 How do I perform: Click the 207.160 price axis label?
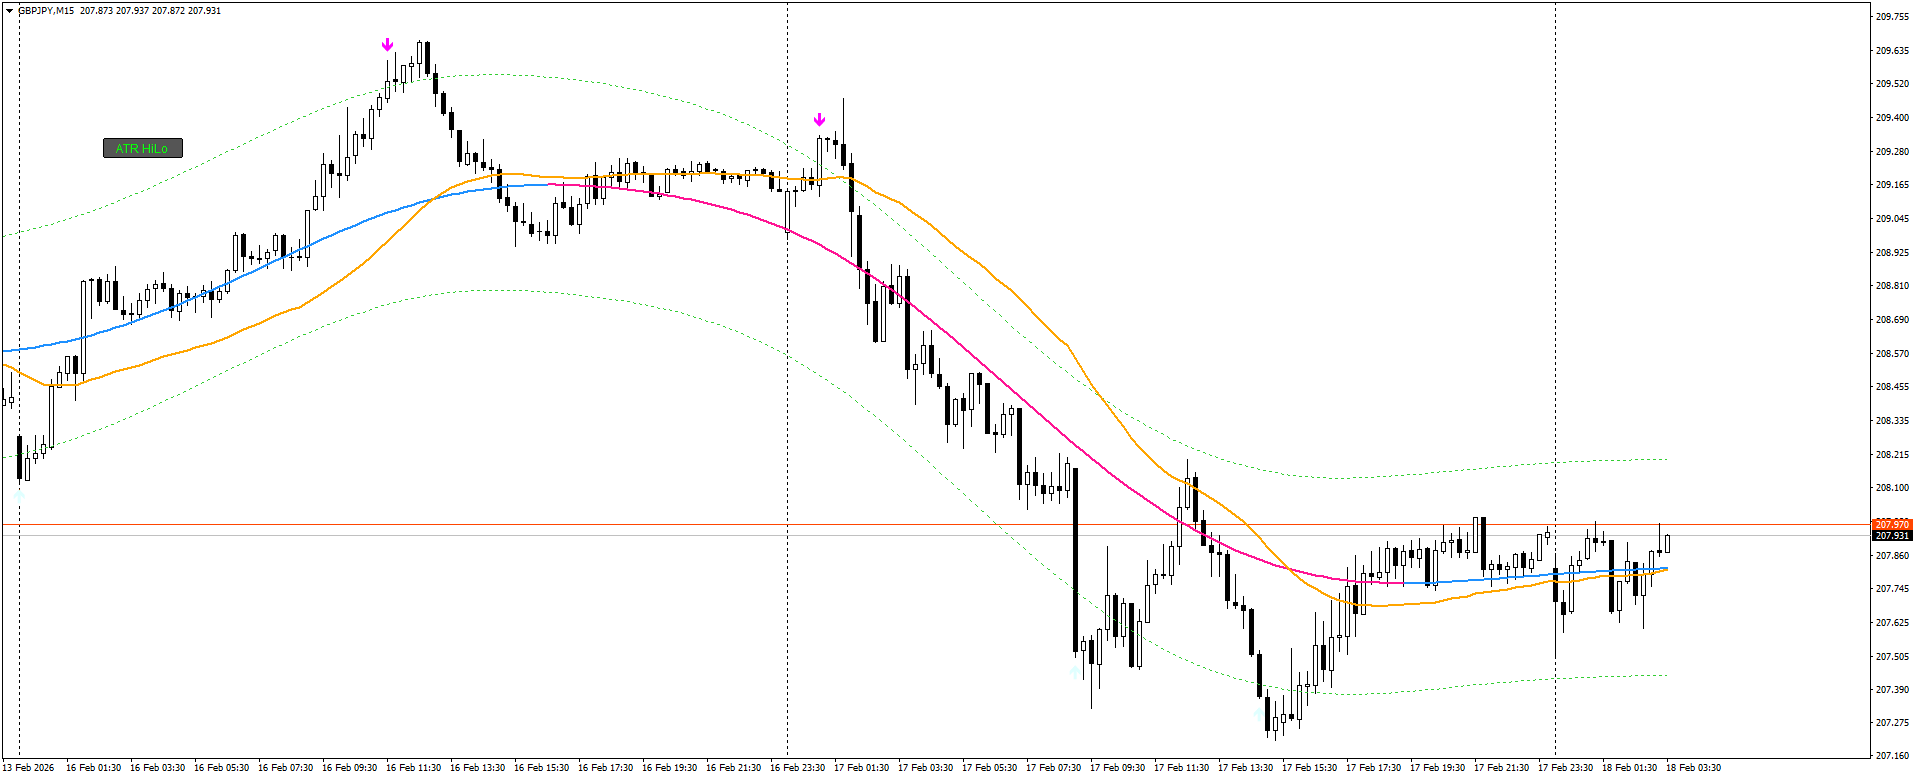click(x=1892, y=756)
